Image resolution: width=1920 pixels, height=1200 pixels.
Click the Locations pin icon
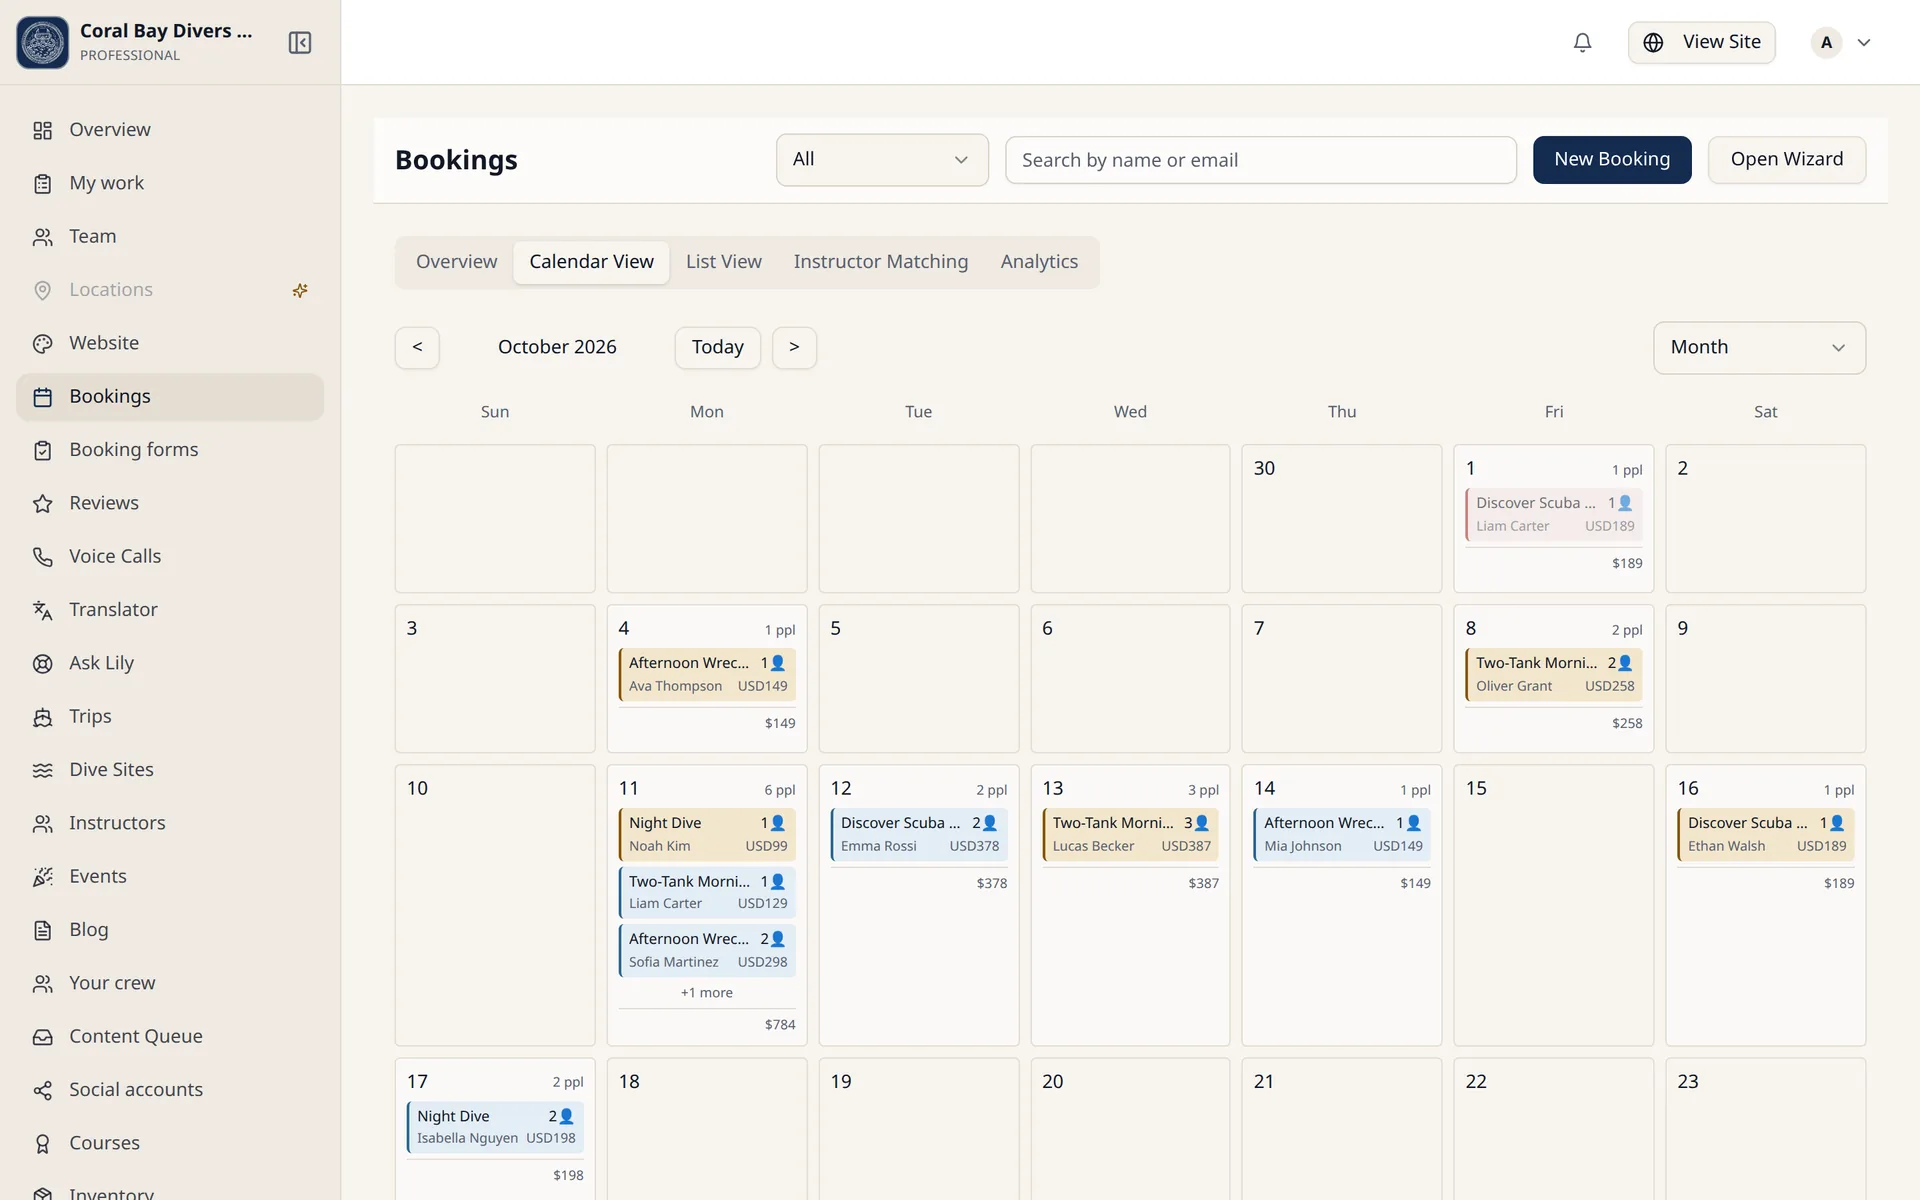pyautogui.click(x=42, y=290)
